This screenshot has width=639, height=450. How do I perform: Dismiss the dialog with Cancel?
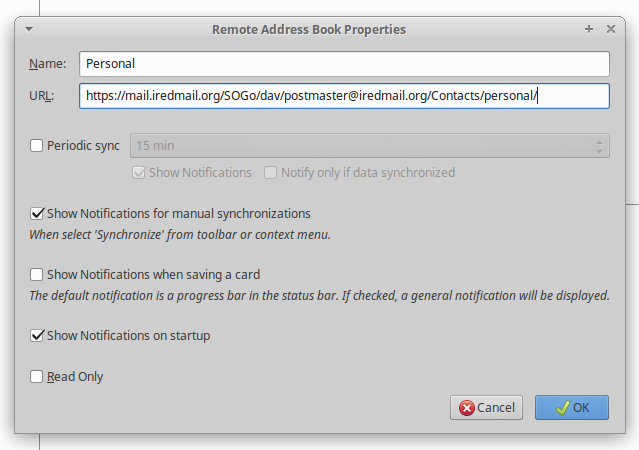(486, 408)
